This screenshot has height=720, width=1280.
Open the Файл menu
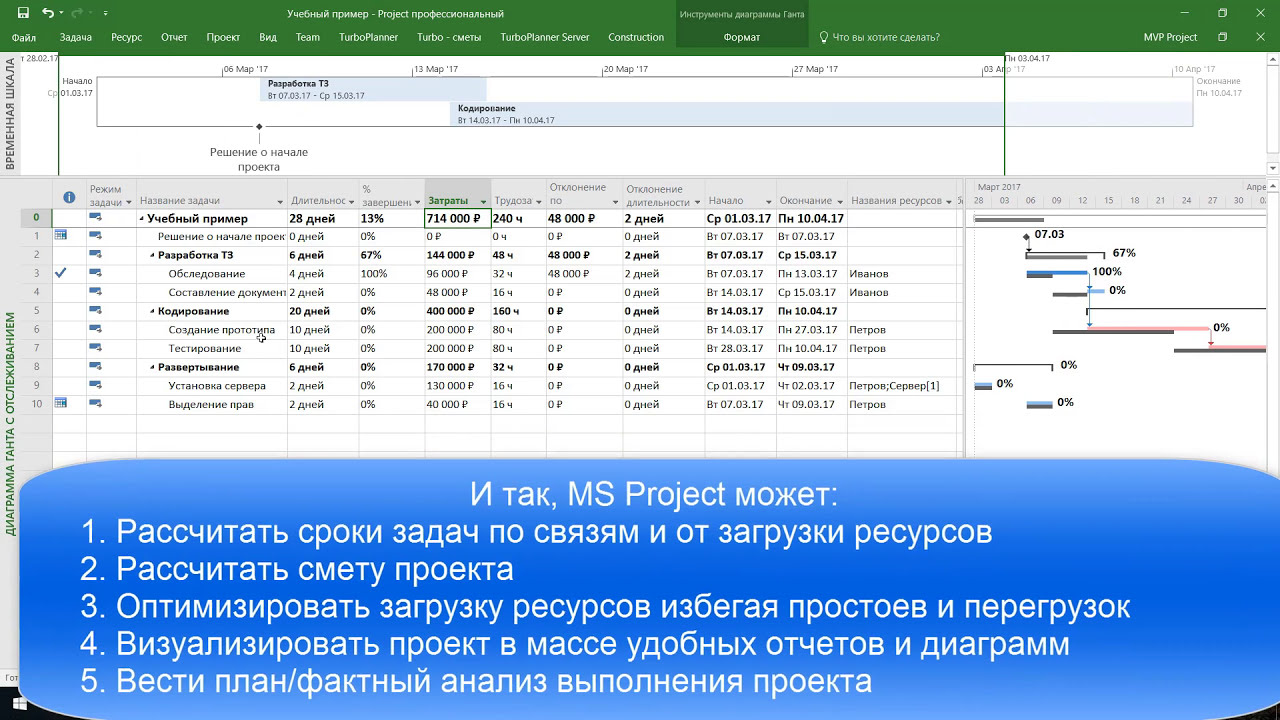point(24,37)
